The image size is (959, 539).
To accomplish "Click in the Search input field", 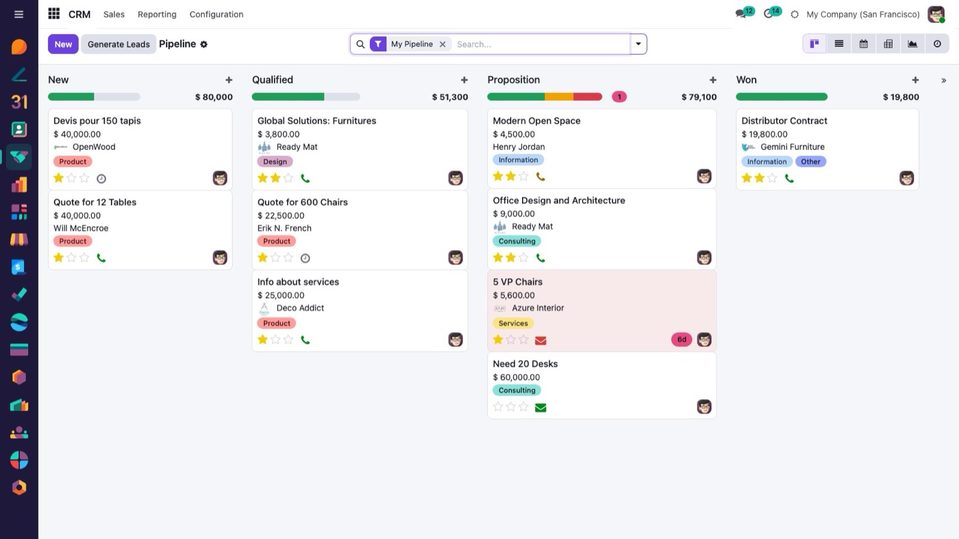I will click(541, 44).
